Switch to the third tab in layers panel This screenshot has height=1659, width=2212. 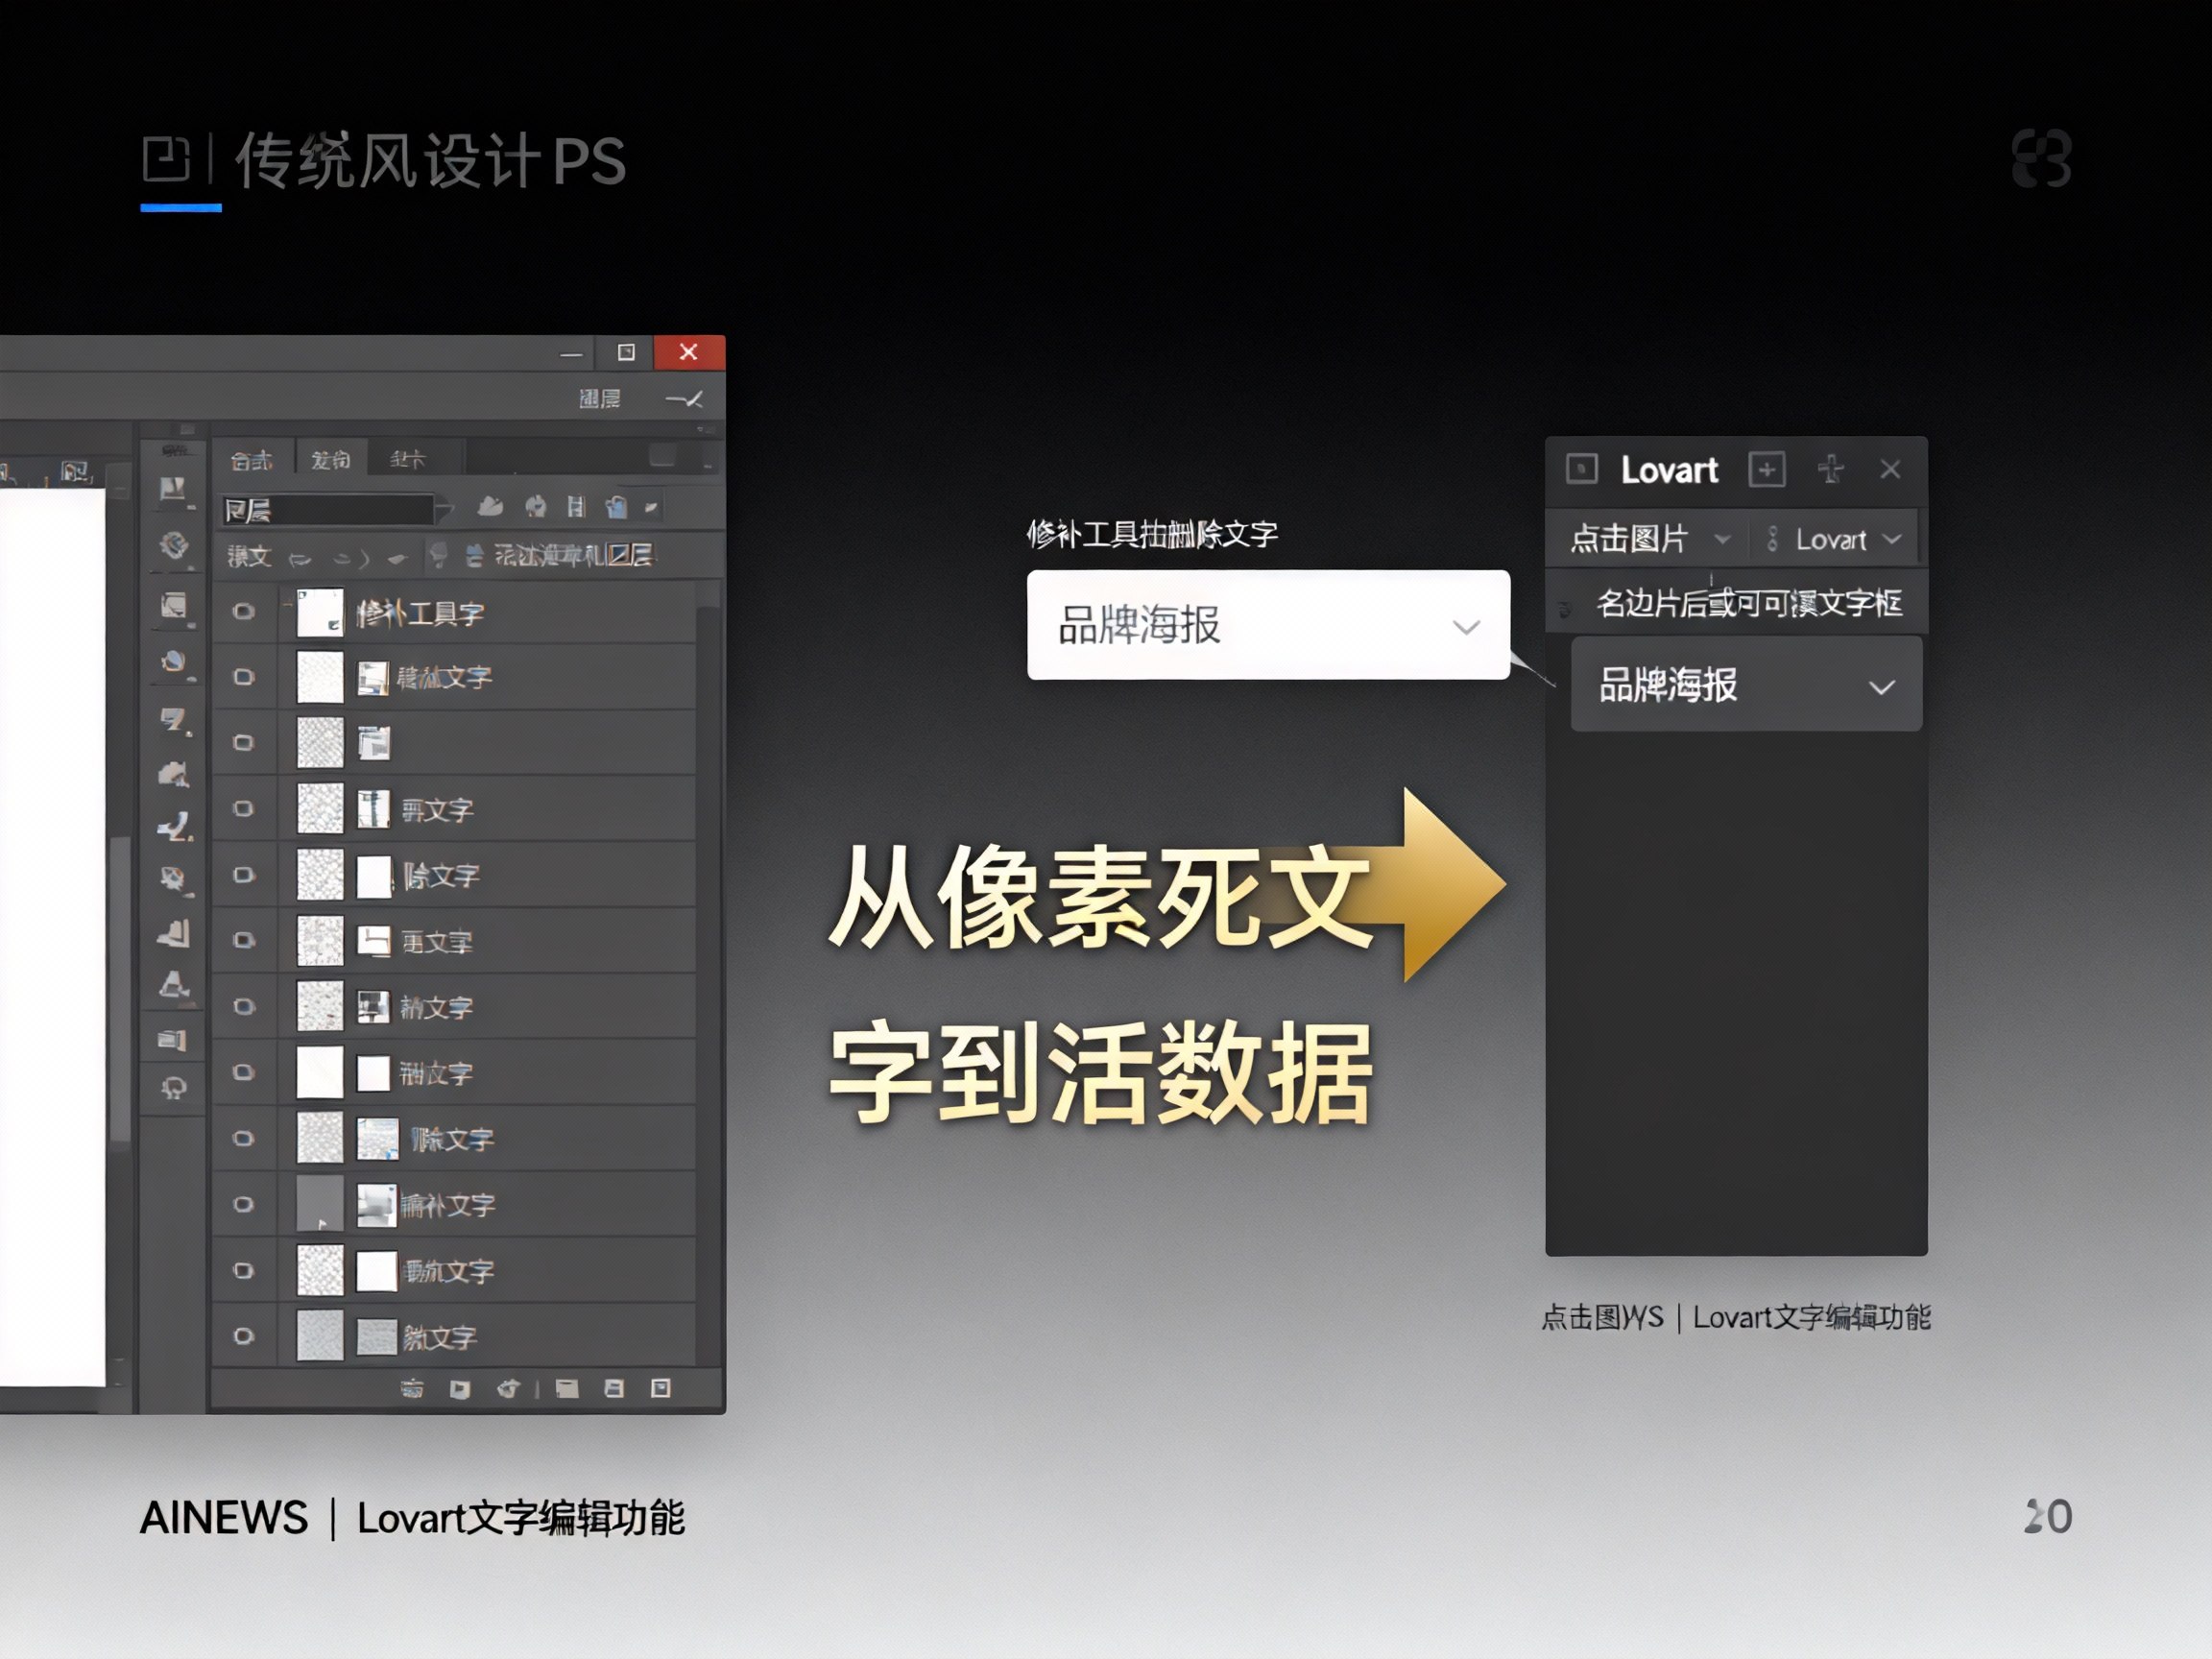(x=408, y=459)
